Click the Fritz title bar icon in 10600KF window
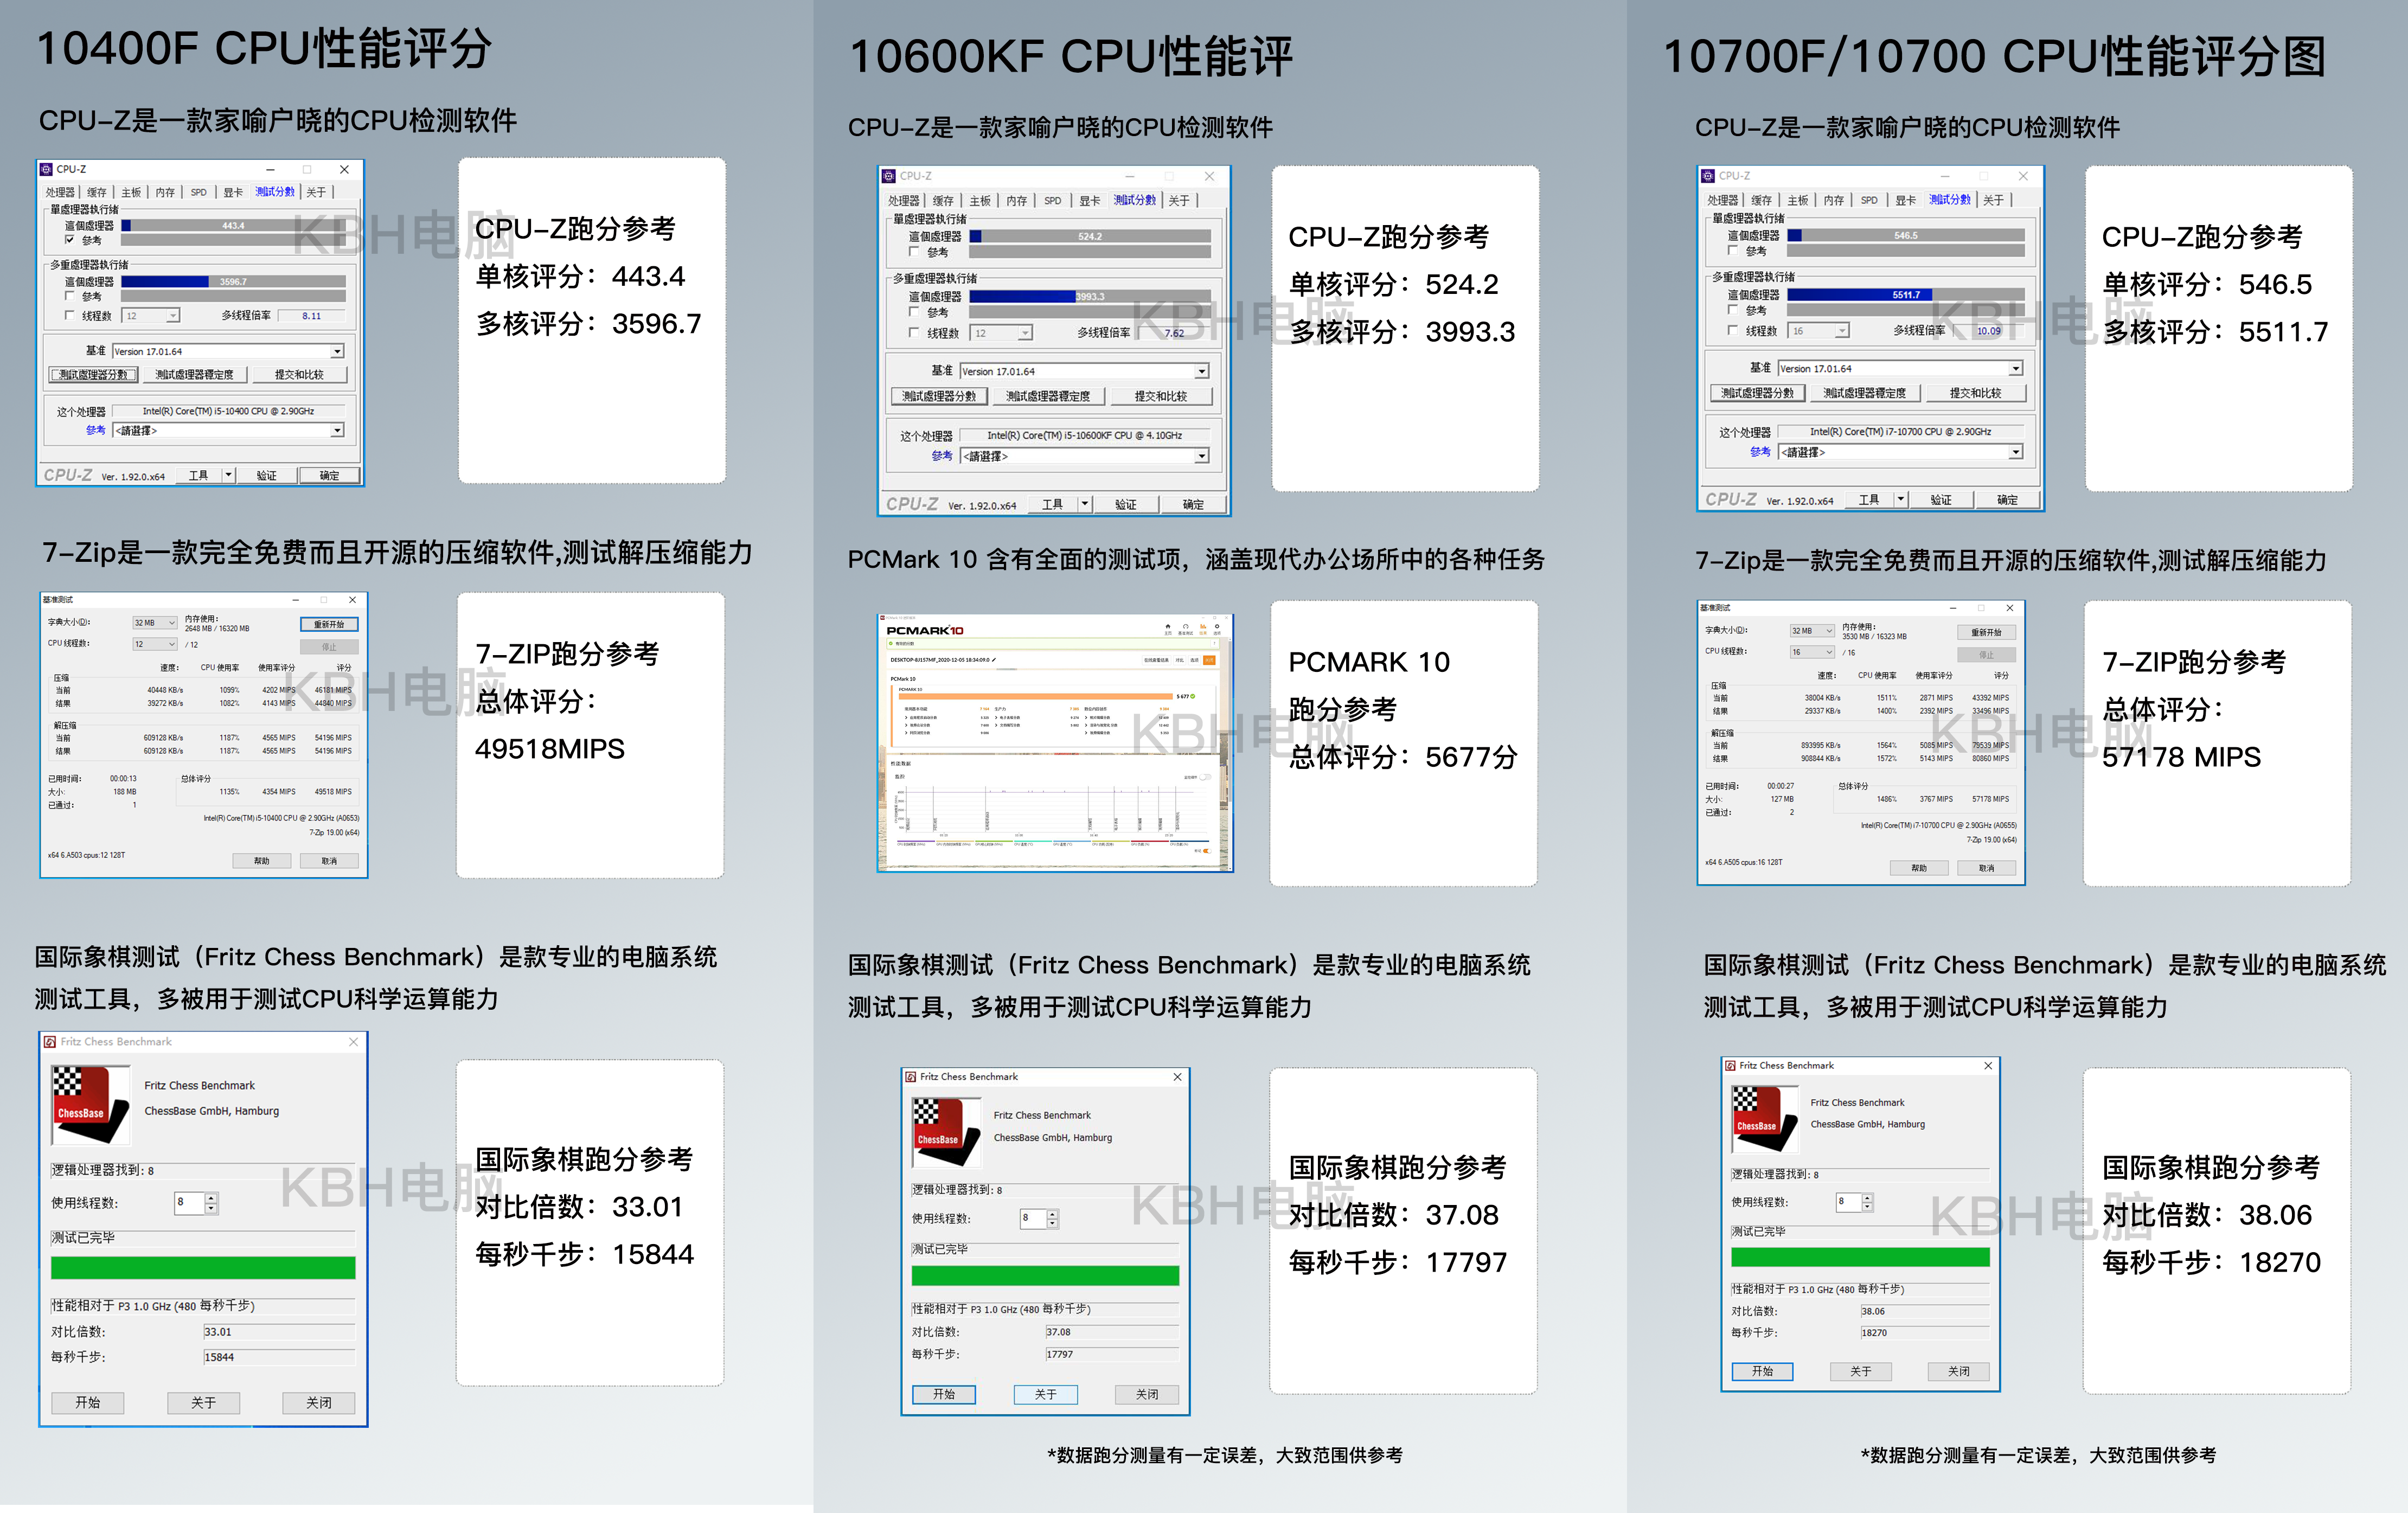This screenshot has height=1513, width=2408. click(x=911, y=1077)
